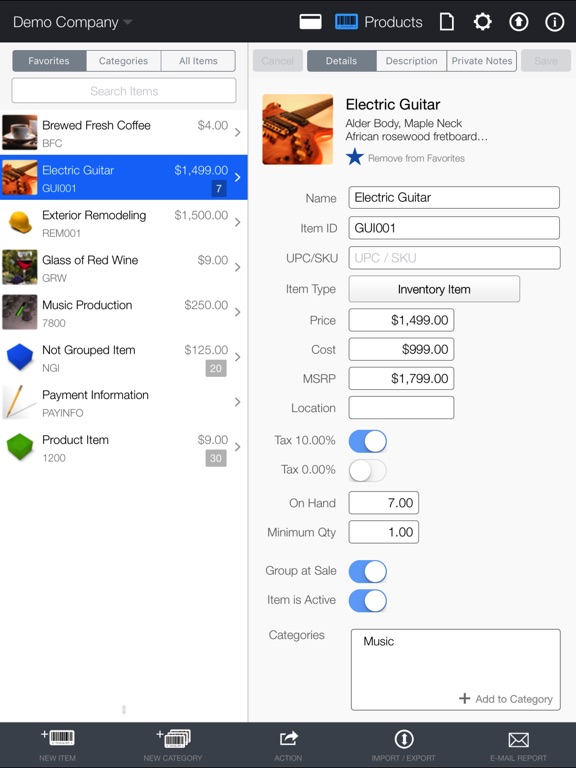Viewport: 576px width, 768px height.
Task: Tap the Exterior Remodeling hard hat icon
Action: 20,222
